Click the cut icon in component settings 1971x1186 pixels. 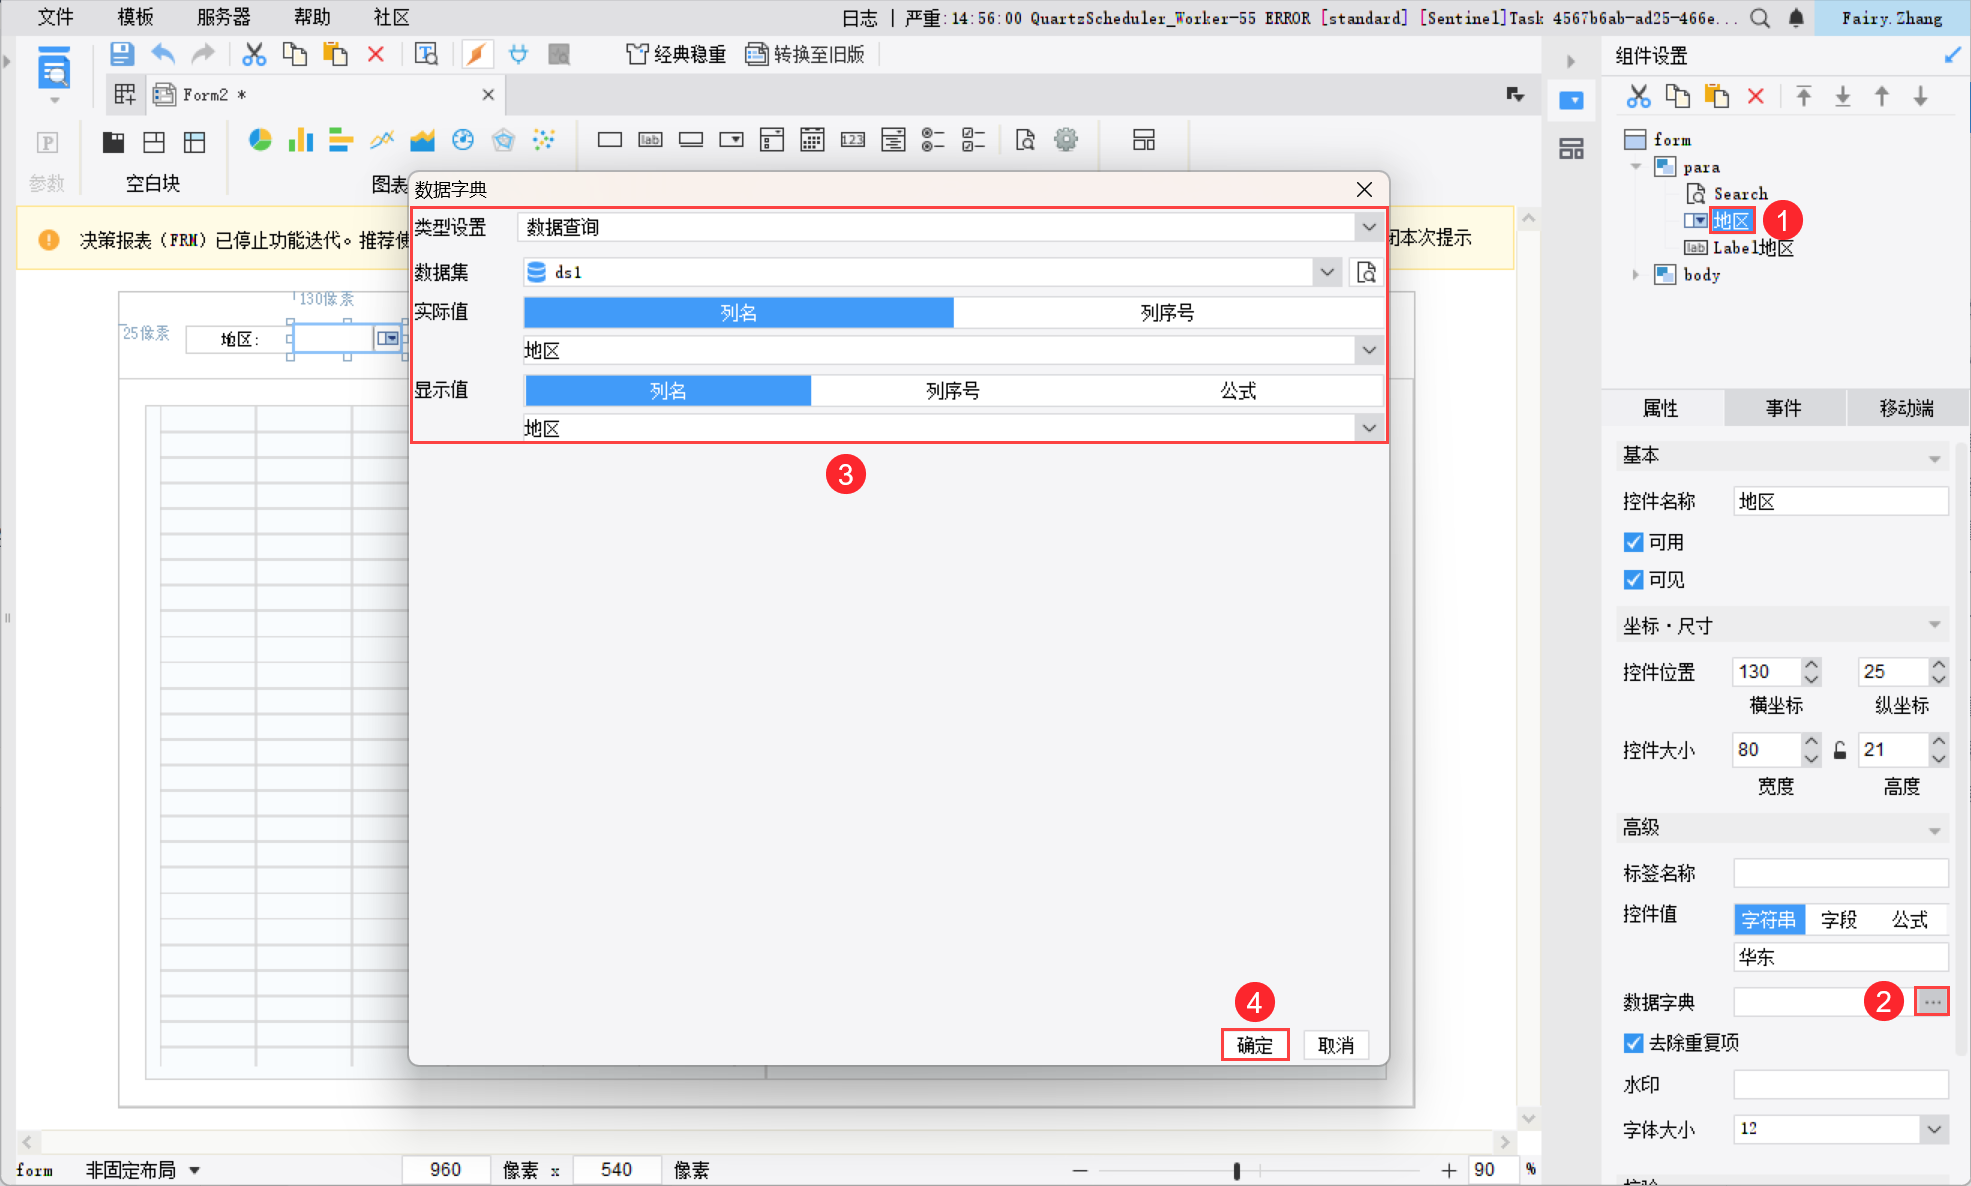click(x=1638, y=96)
